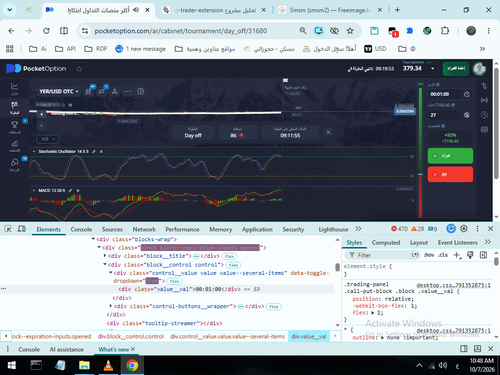This screenshot has height=375, width=500.
Task: Switch to the Layout styles tab
Action: tap(419, 243)
